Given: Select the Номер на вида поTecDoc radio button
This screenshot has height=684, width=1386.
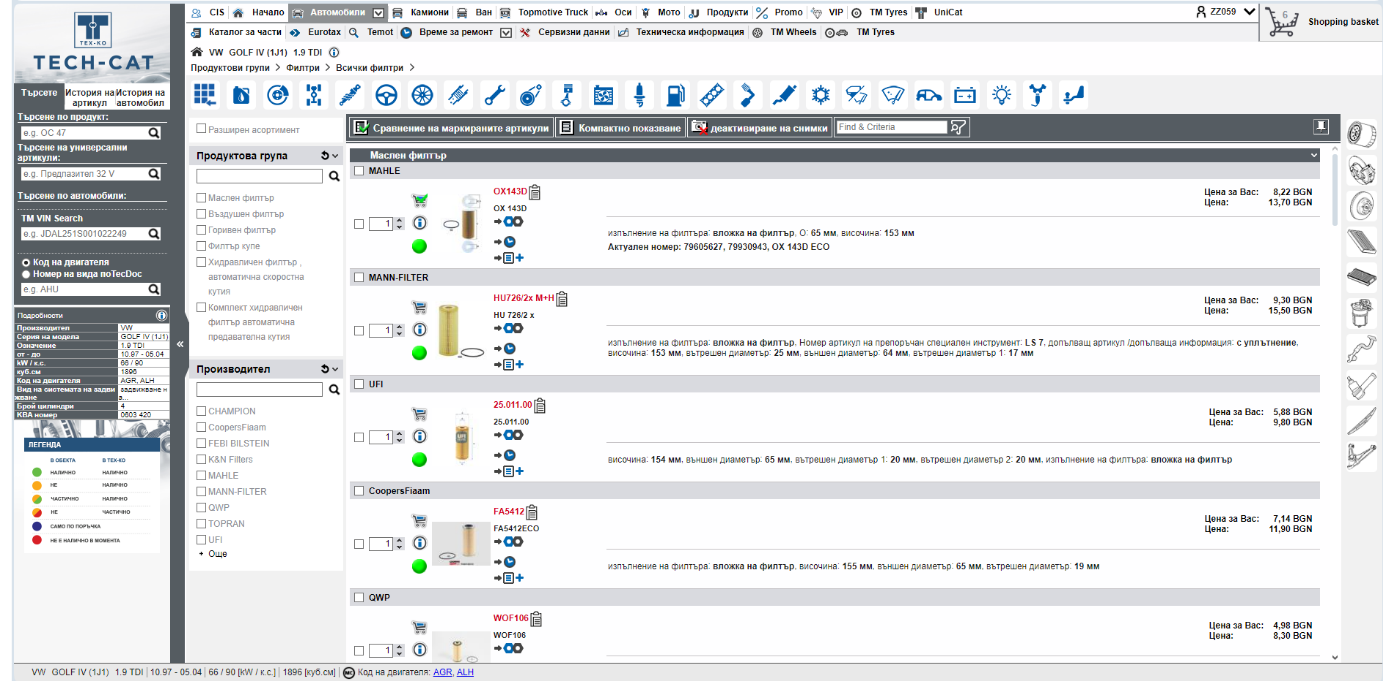Looking at the screenshot, I should pyautogui.click(x=26, y=274).
